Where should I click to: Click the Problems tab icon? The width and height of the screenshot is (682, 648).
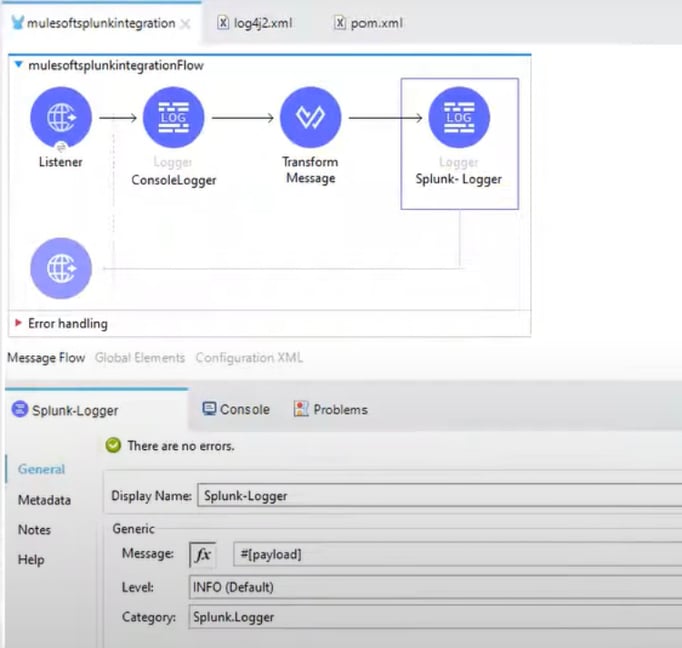click(x=301, y=409)
